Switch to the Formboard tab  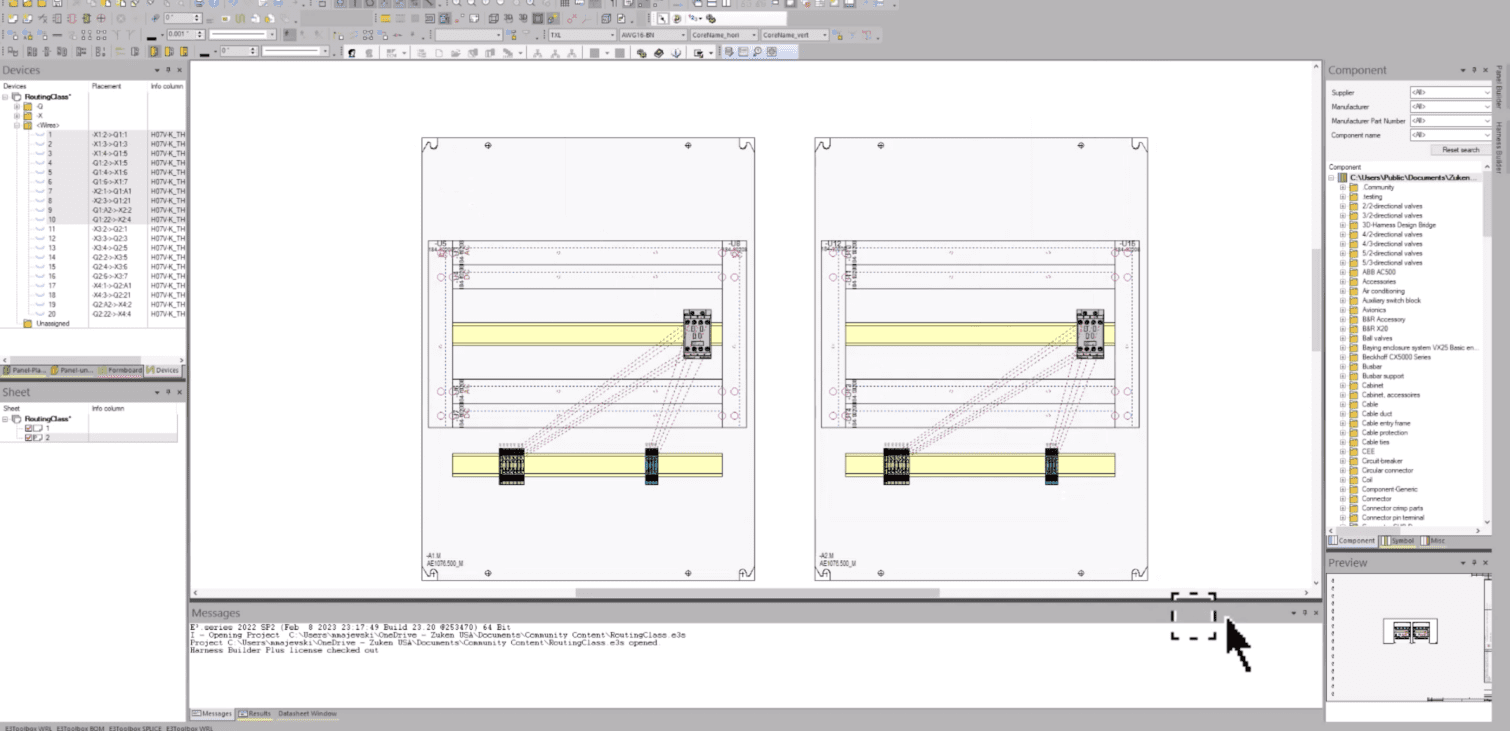point(120,370)
